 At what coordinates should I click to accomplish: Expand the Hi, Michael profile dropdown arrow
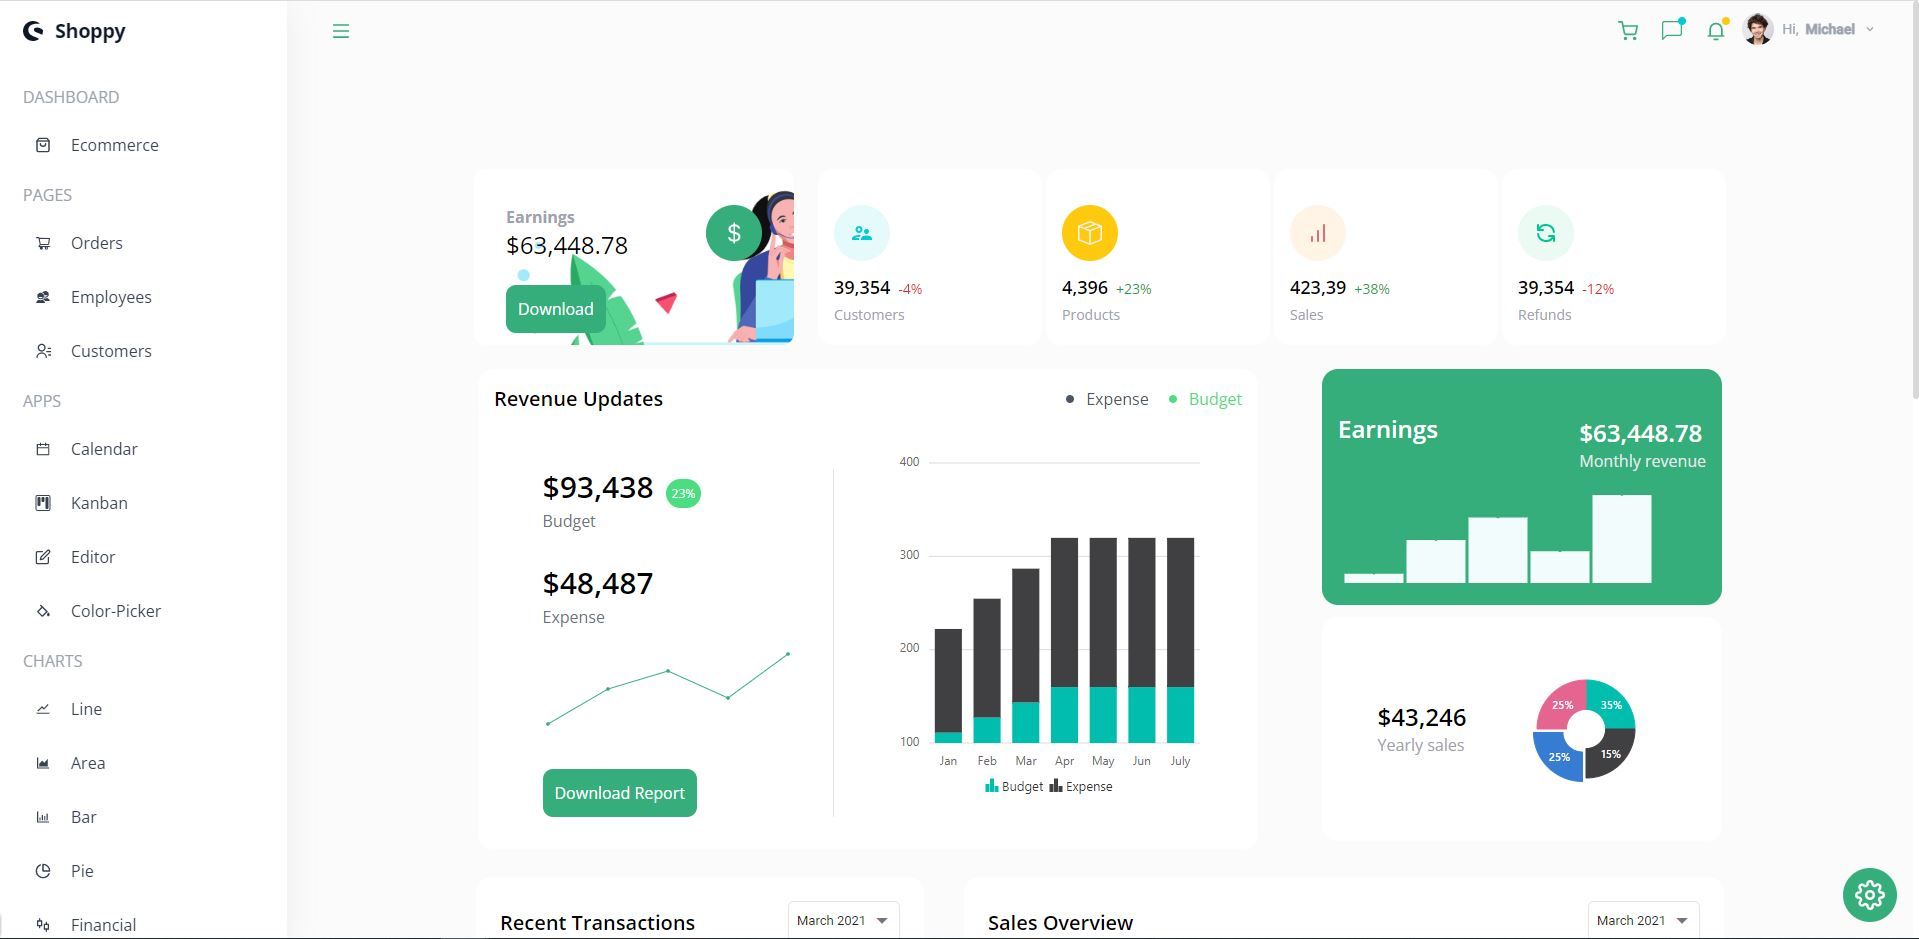pos(1870,30)
